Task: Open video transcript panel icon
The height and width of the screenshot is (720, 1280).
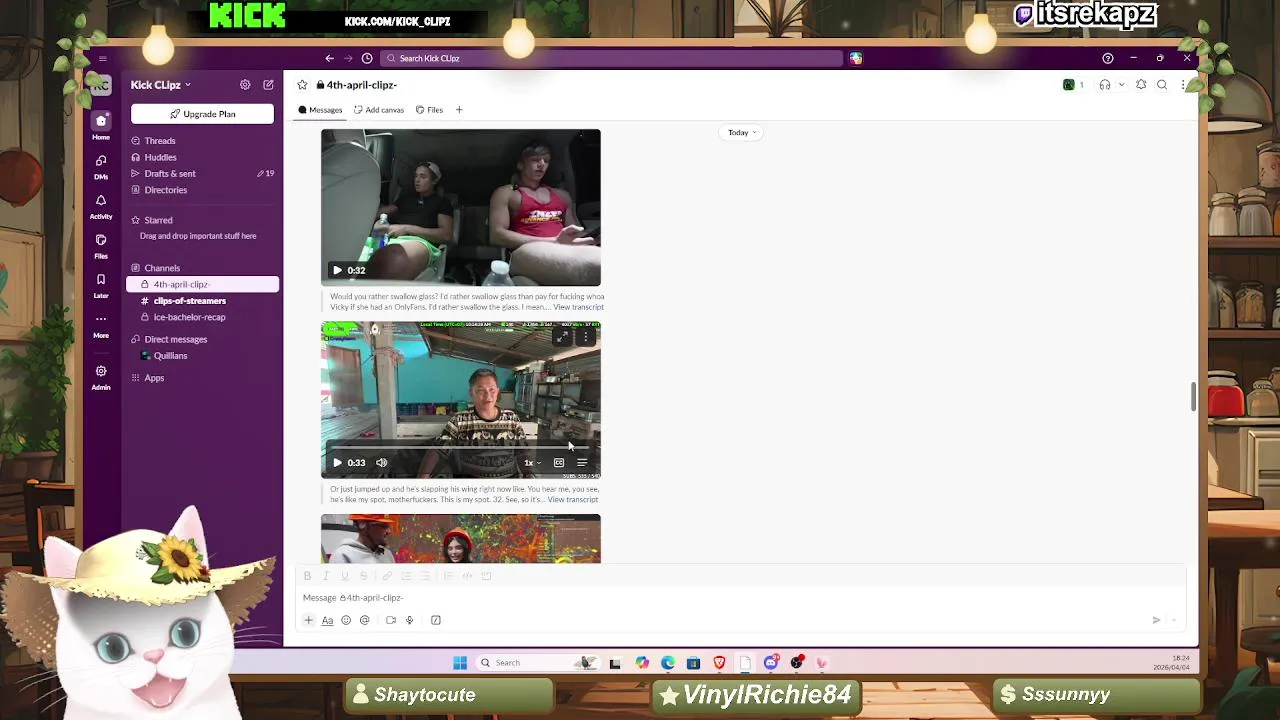Action: pos(582,463)
